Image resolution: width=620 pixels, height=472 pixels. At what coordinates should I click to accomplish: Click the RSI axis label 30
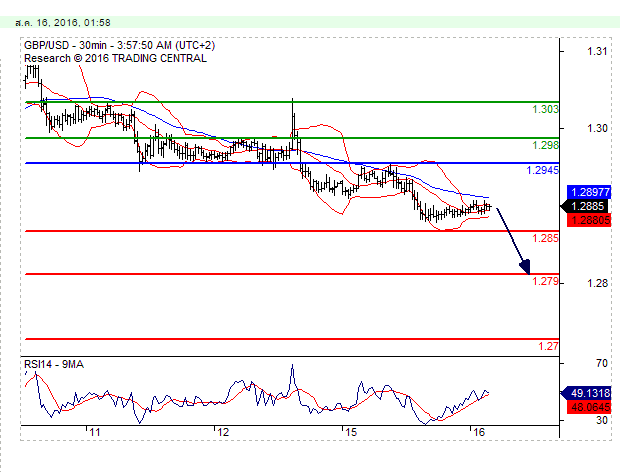point(602,420)
